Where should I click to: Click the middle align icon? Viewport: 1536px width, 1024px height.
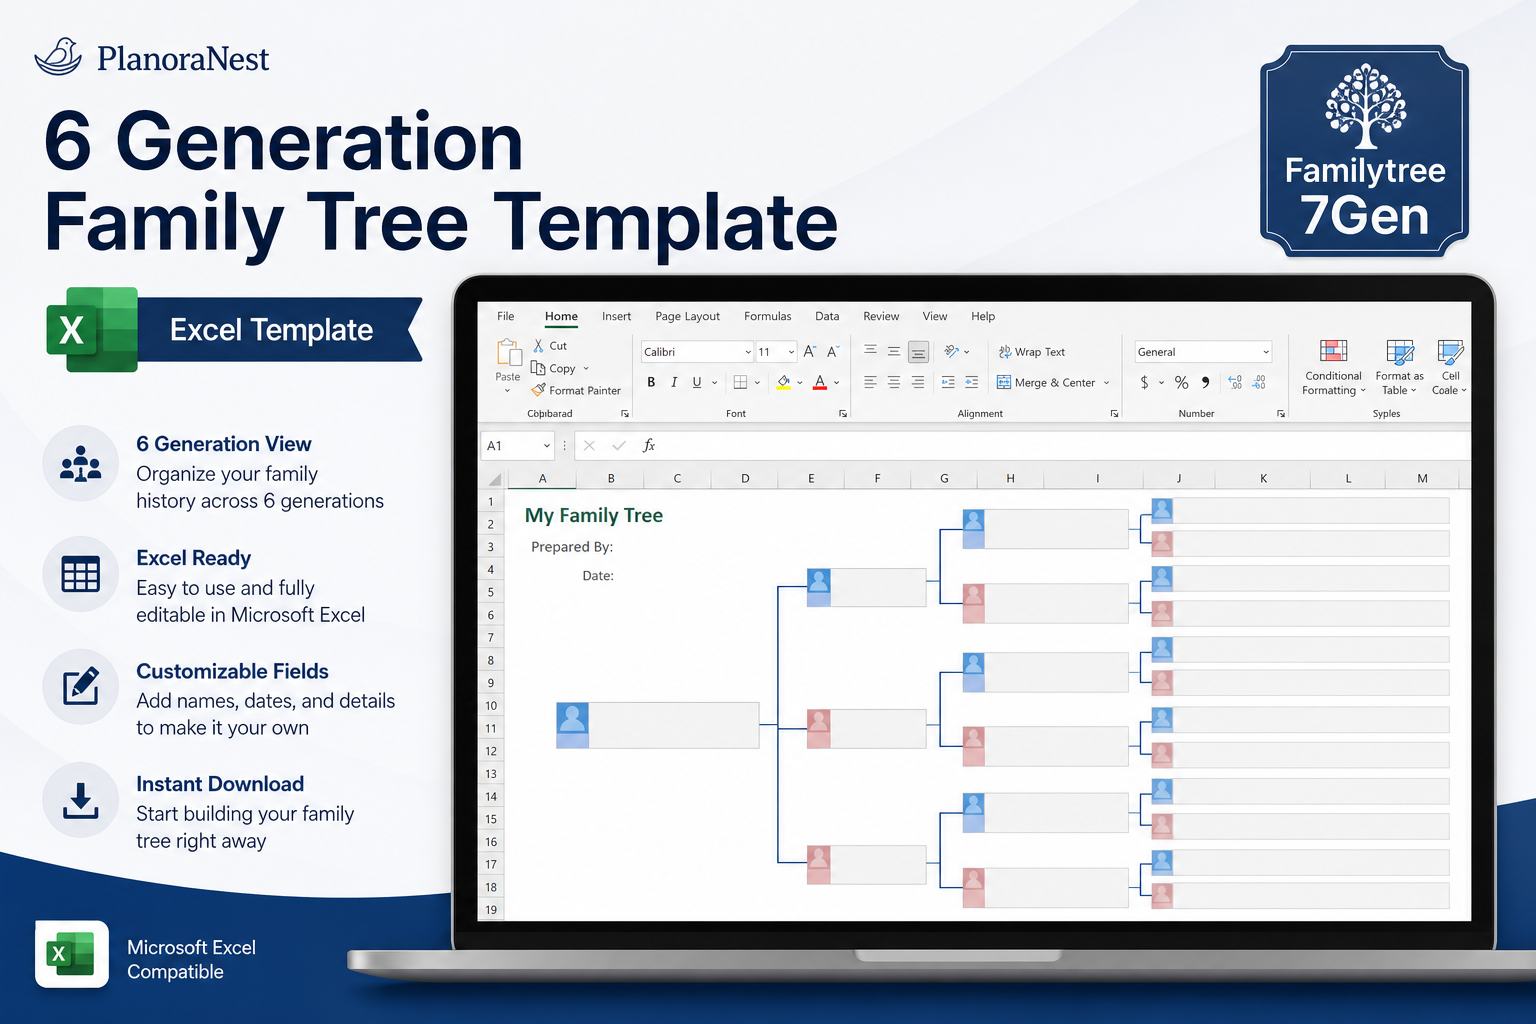pos(894,351)
